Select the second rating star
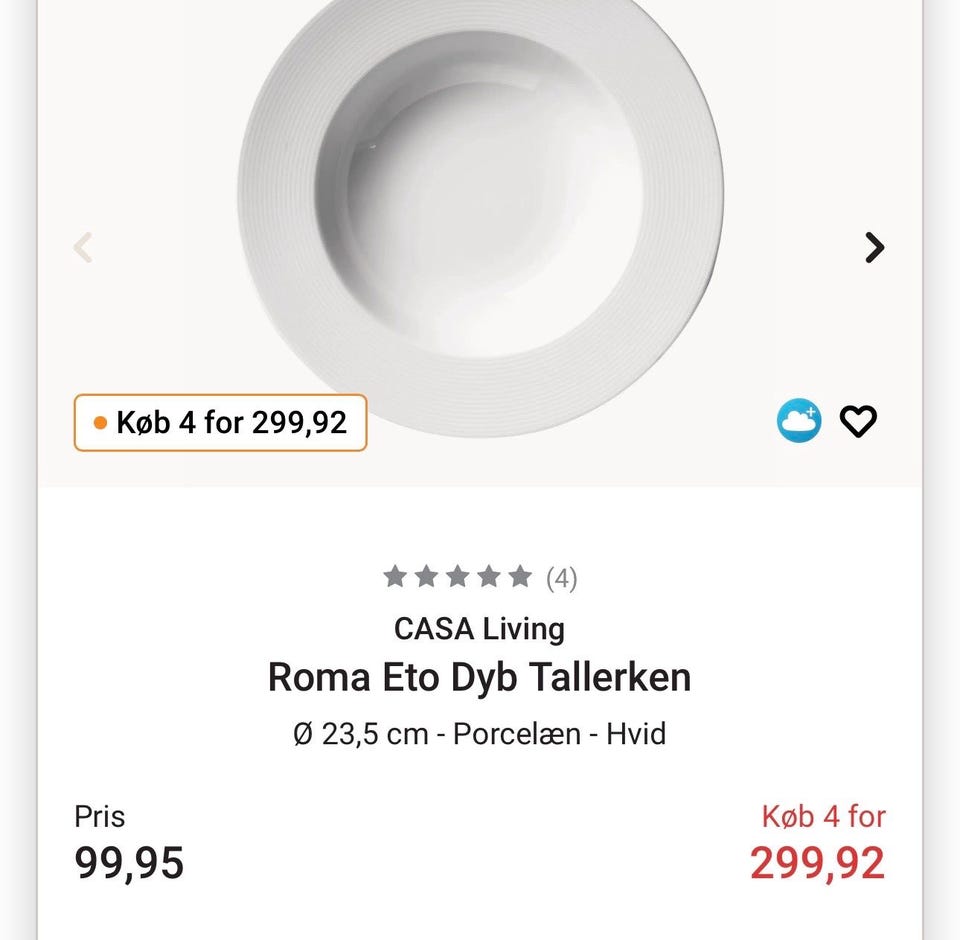 (x=426, y=576)
